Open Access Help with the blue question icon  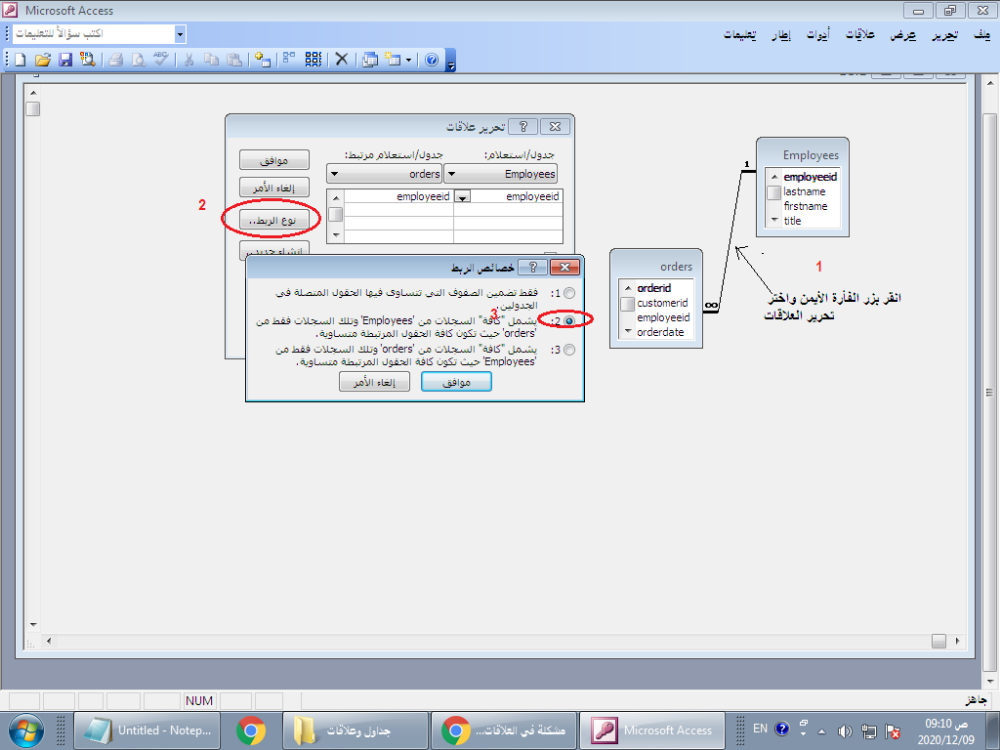pyautogui.click(x=432, y=60)
